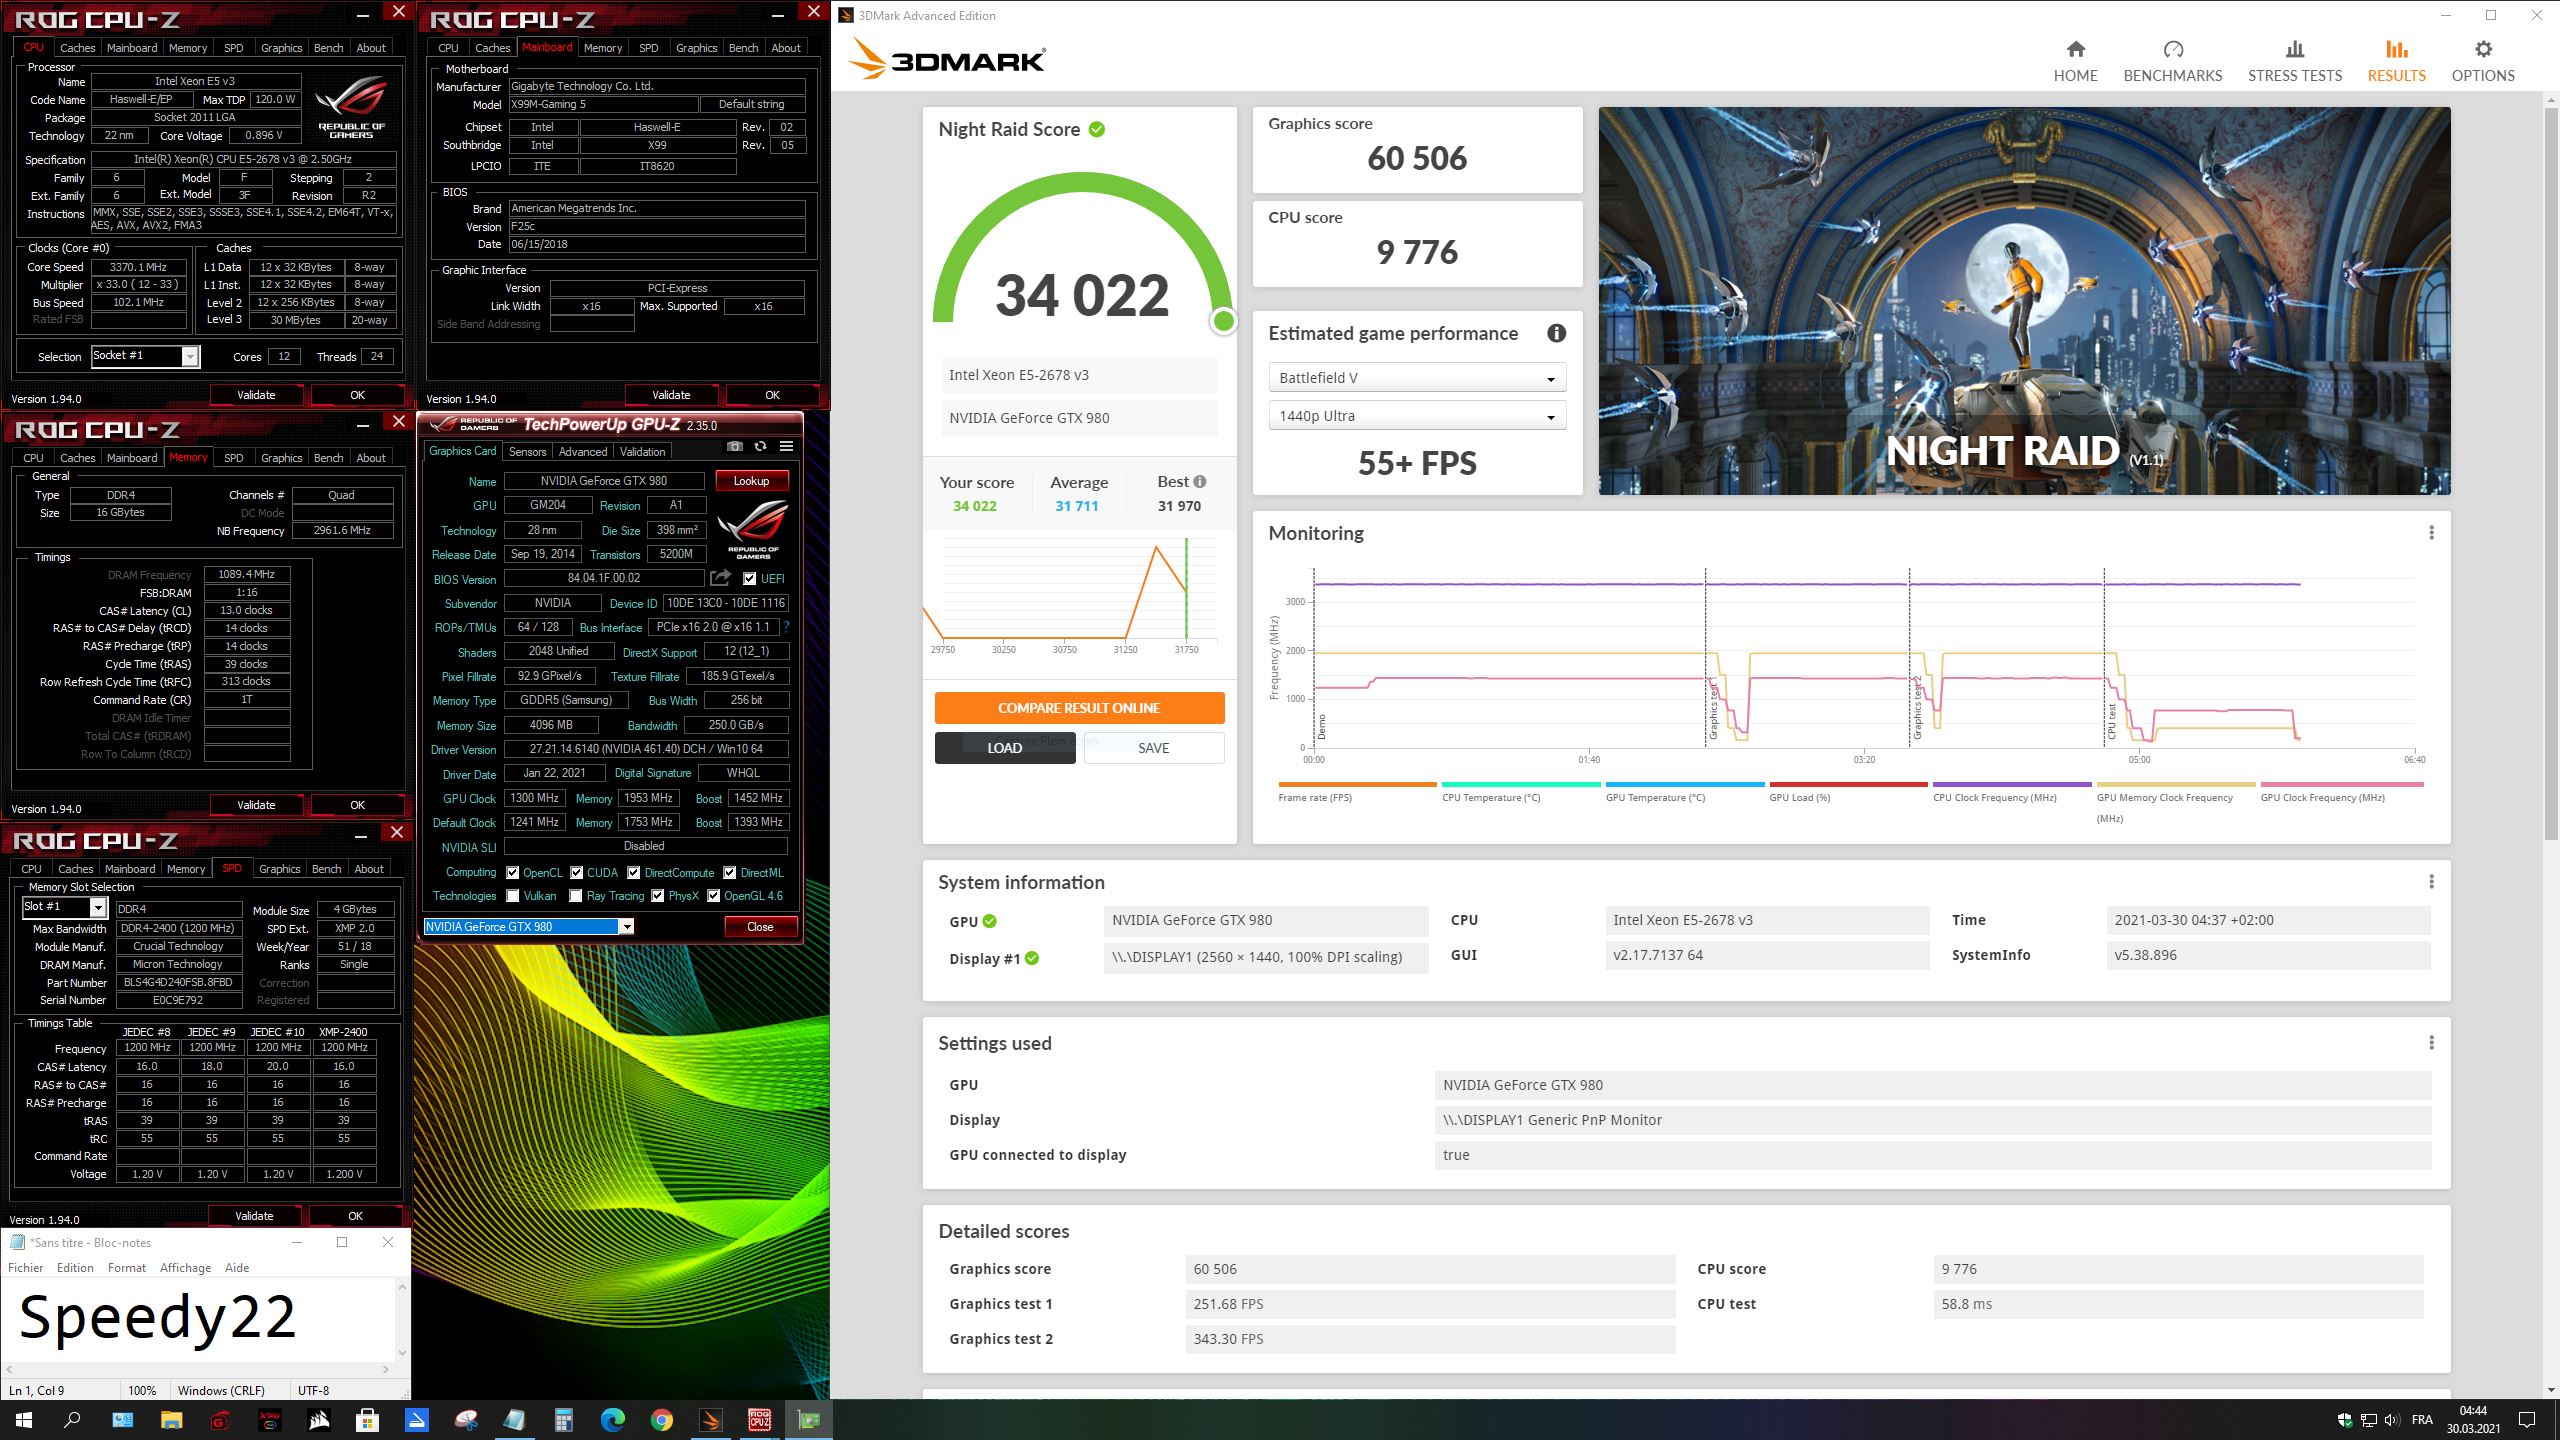Open File Explorer from the taskbar
This screenshot has width=2560, height=1440.
171,1419
